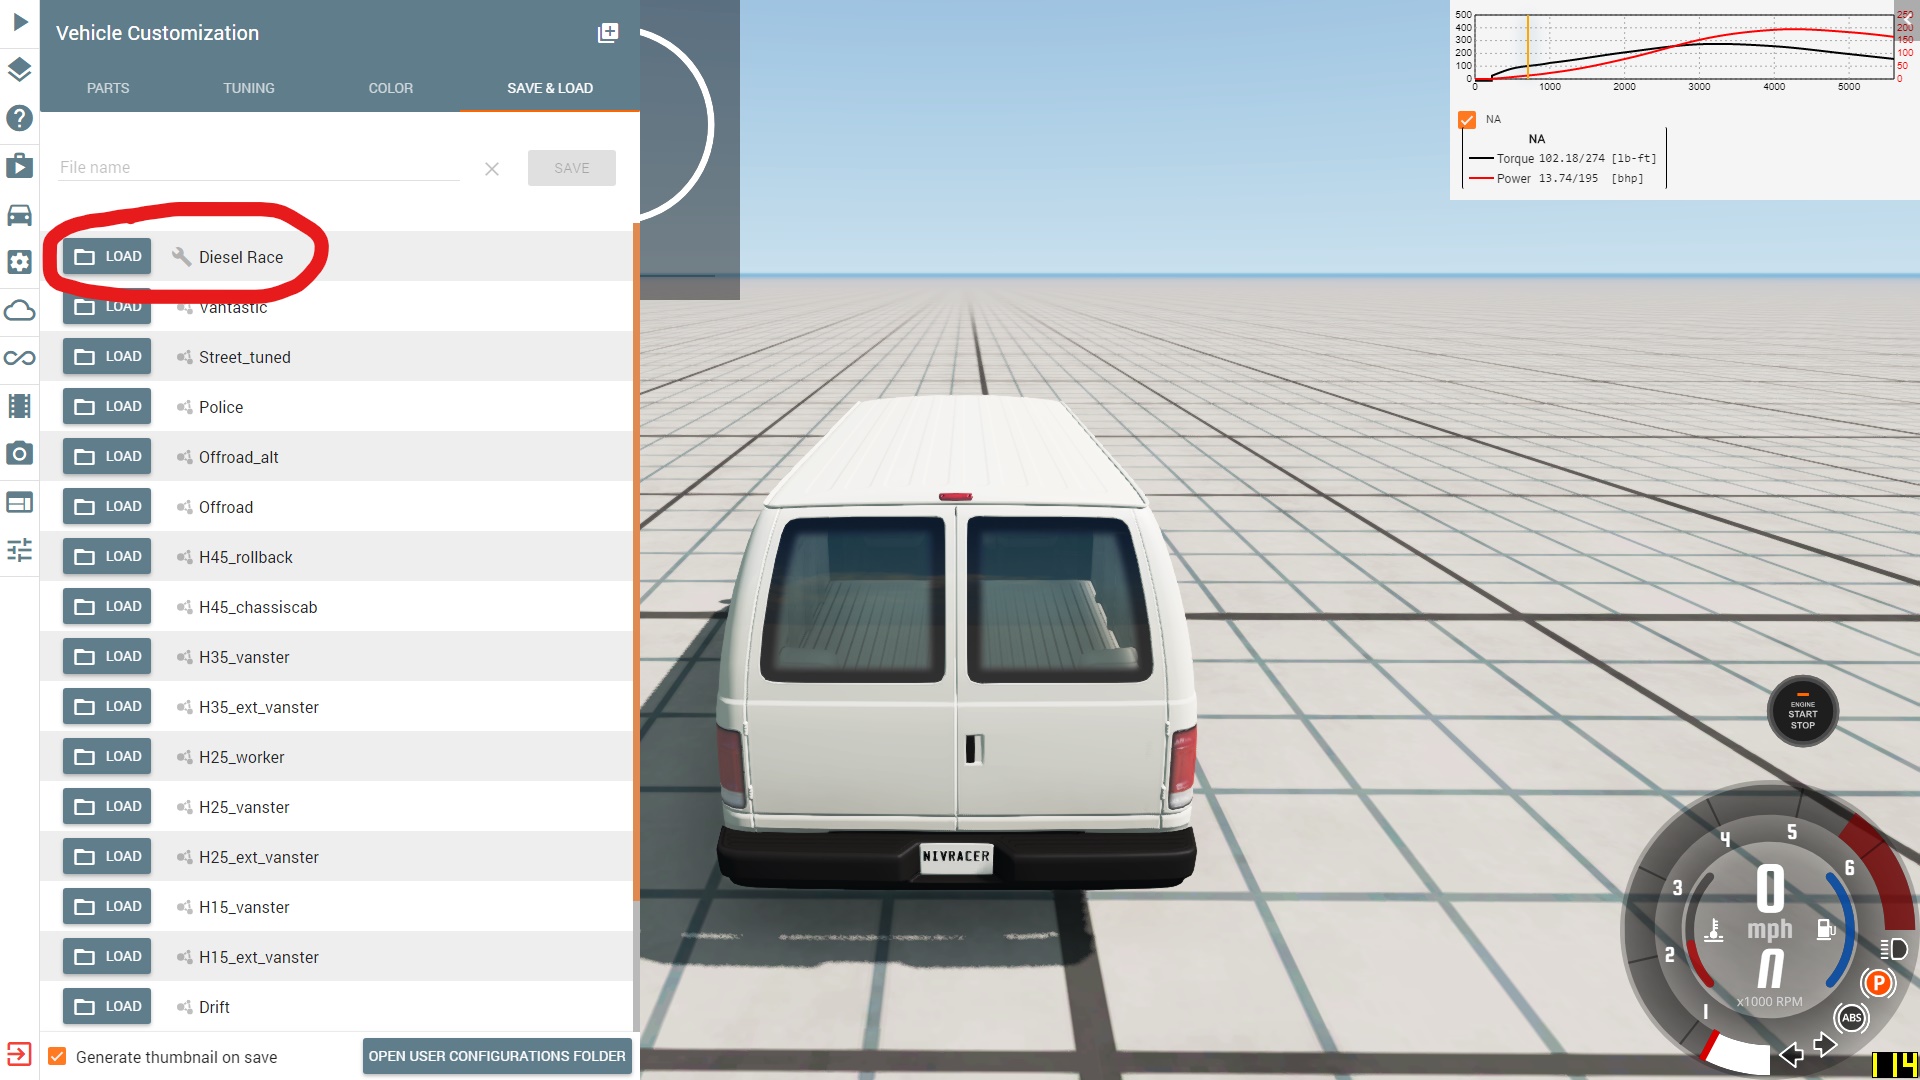This screenshot has width=1920, height=1080.
Task: Switch to the Parts tab
Action: pyautogui.click(x=108, y=88)
